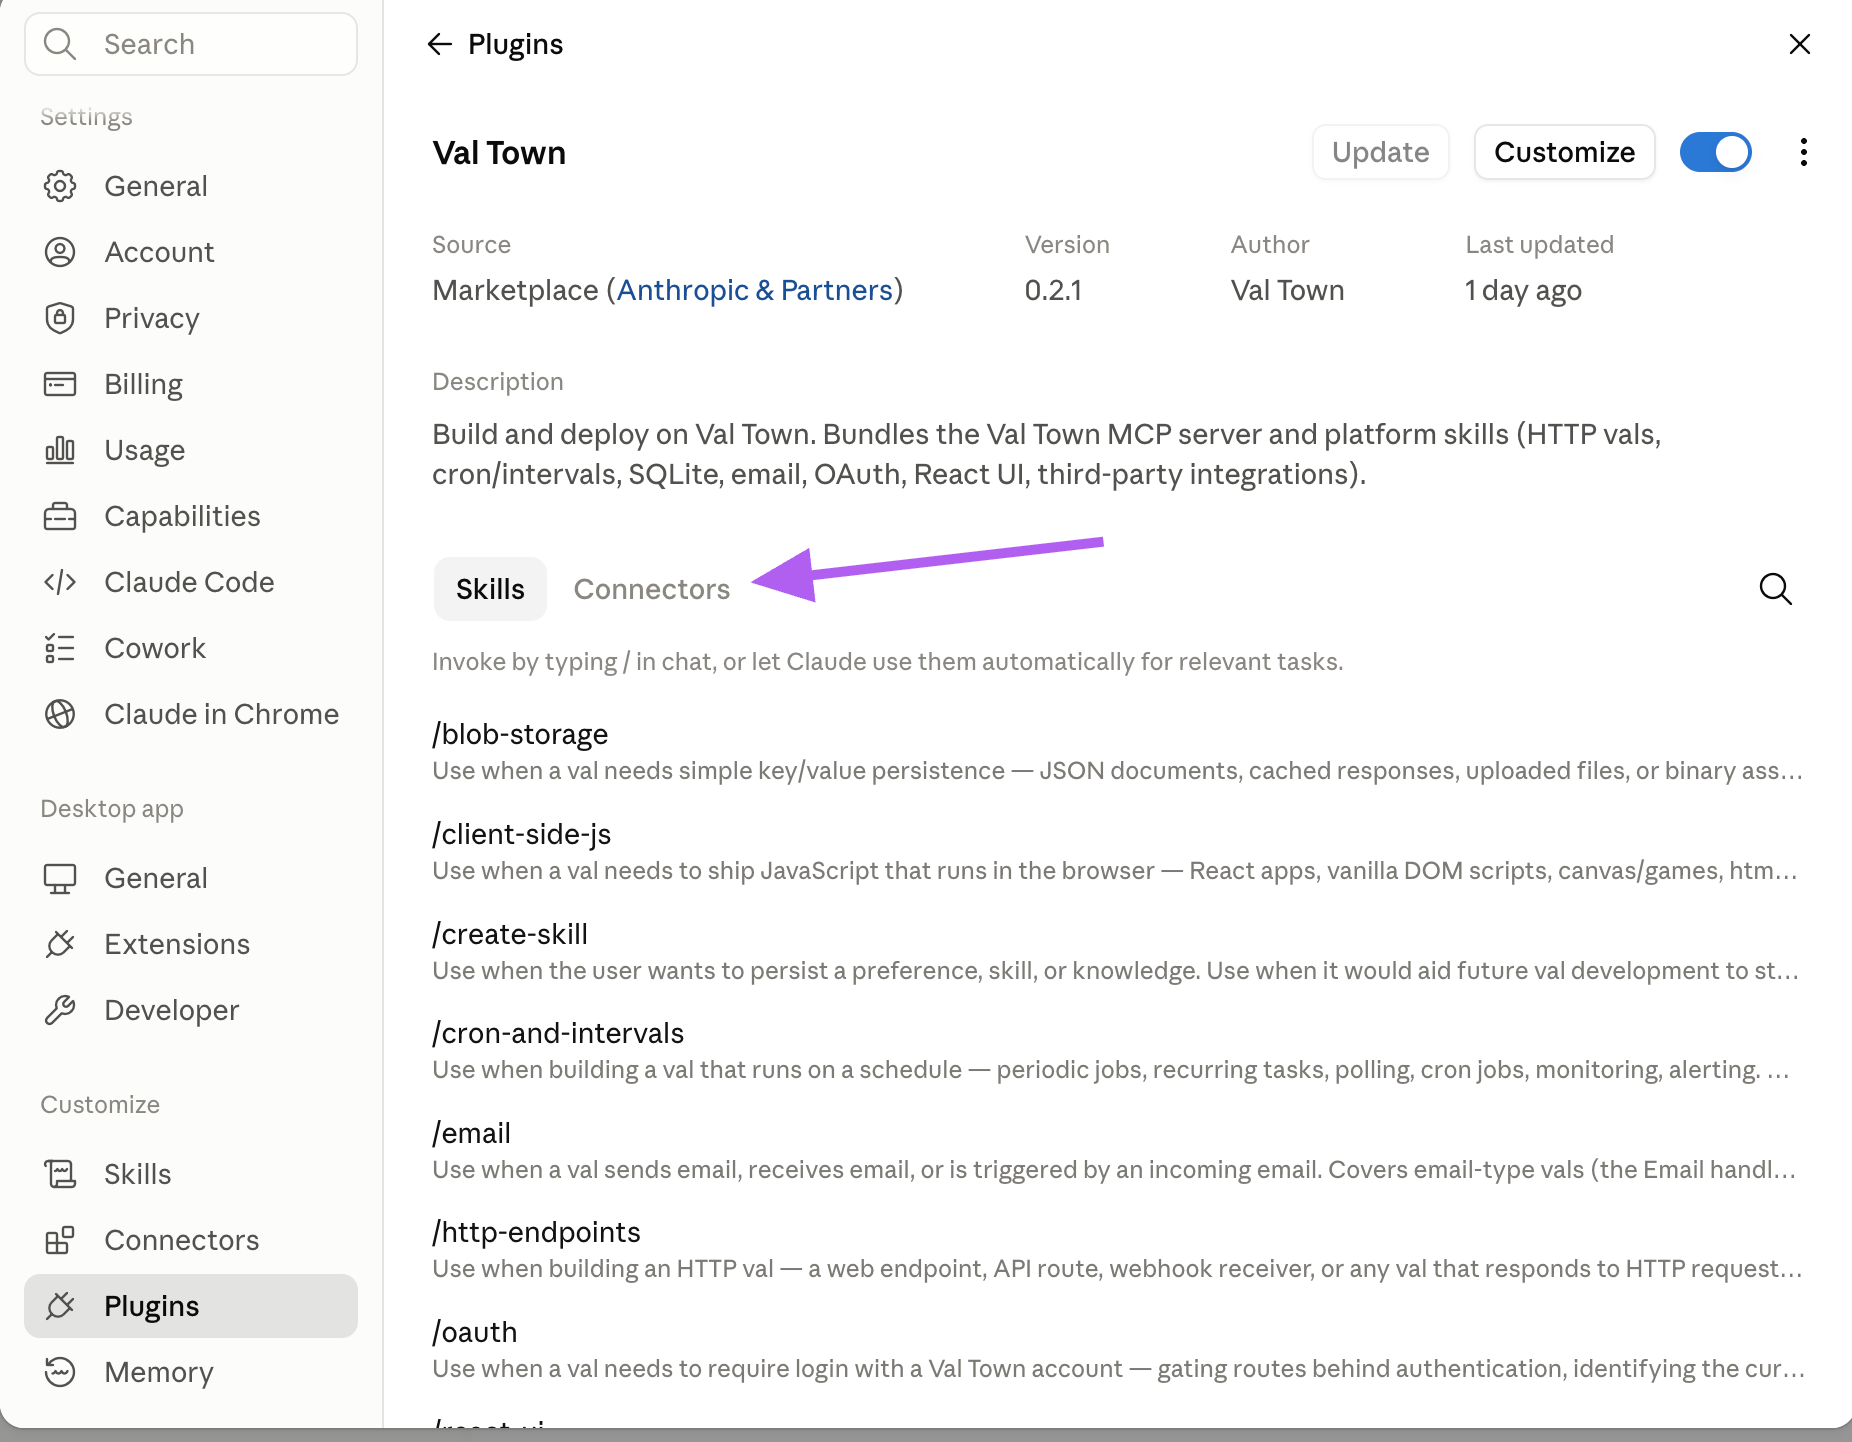Click the '1 day ago' last updated value
This screenshot has height=1442, width=1852.
coord(1523,290)
